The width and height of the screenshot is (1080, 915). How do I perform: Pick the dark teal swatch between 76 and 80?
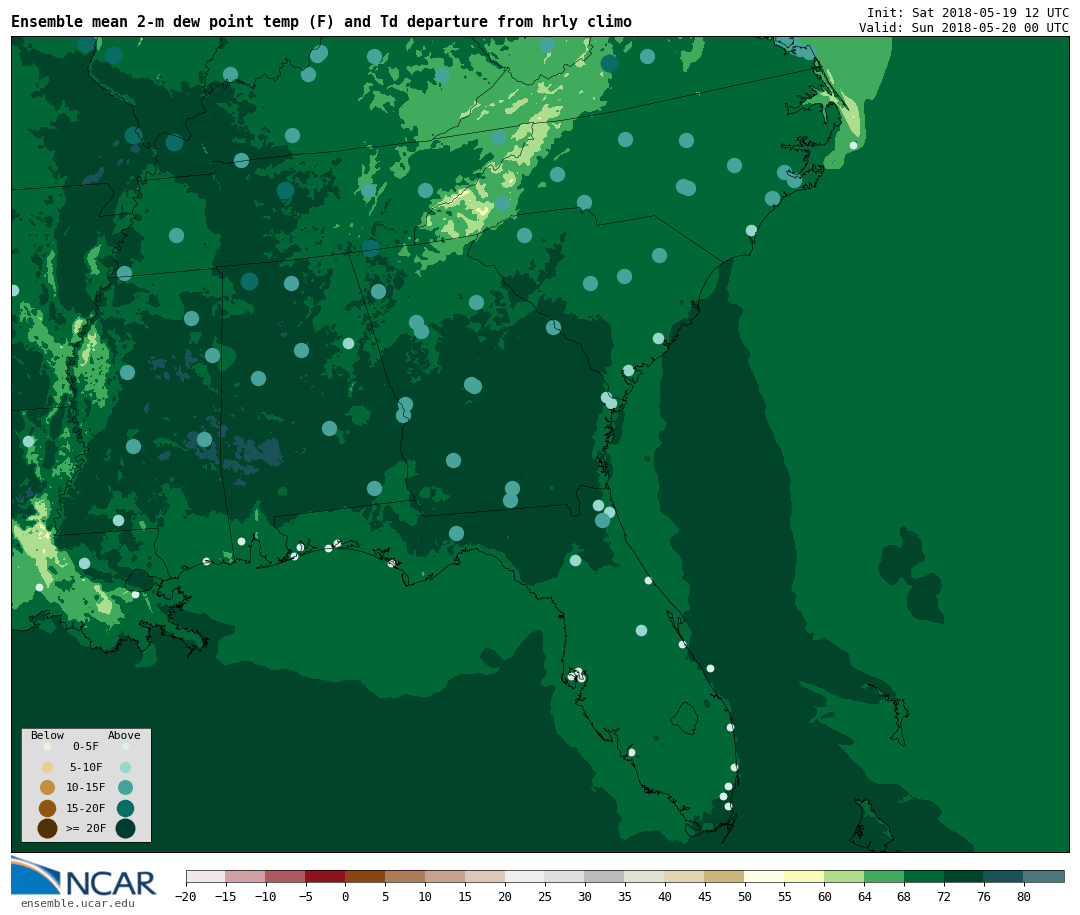1005,876
